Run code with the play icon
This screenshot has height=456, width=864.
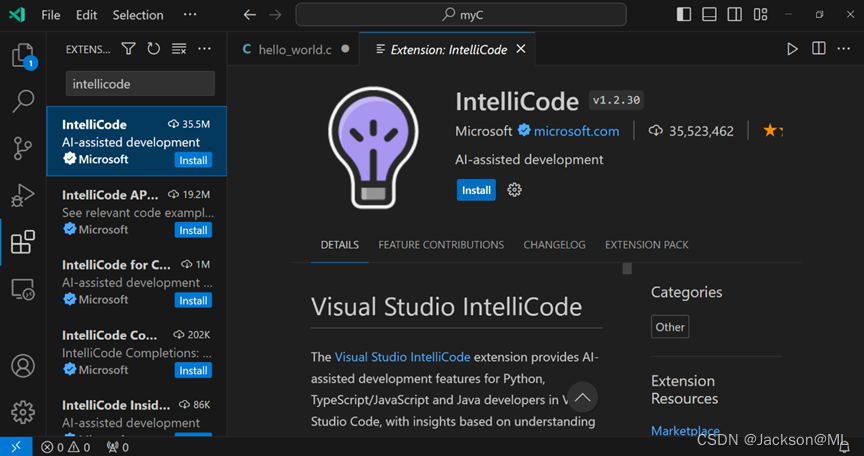(x=792, y=49)
